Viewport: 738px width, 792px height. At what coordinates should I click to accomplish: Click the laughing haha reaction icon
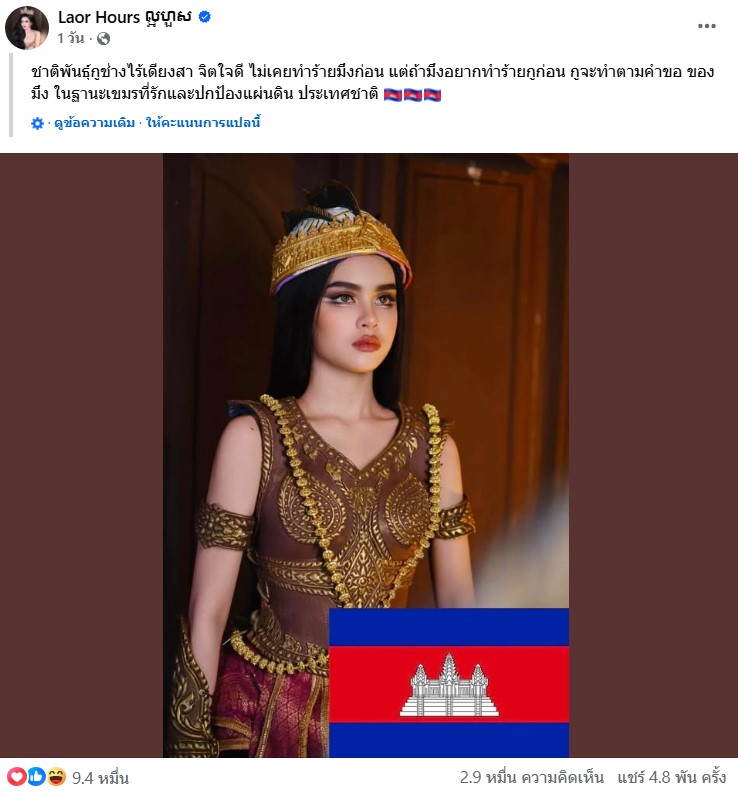[x=57, y=776]
